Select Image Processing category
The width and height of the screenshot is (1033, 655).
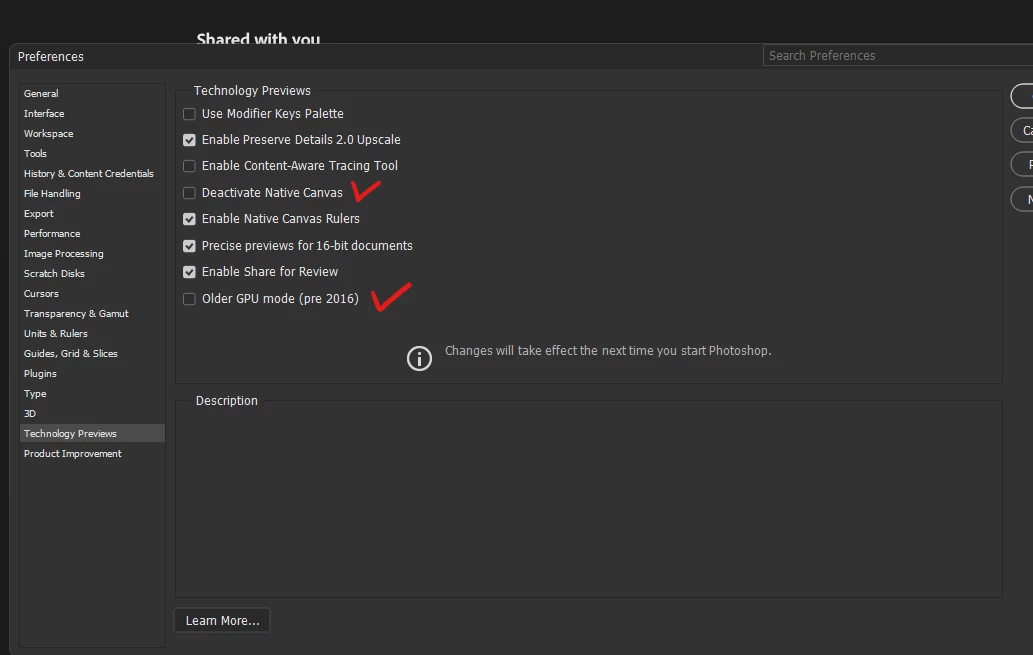[92, 254]
